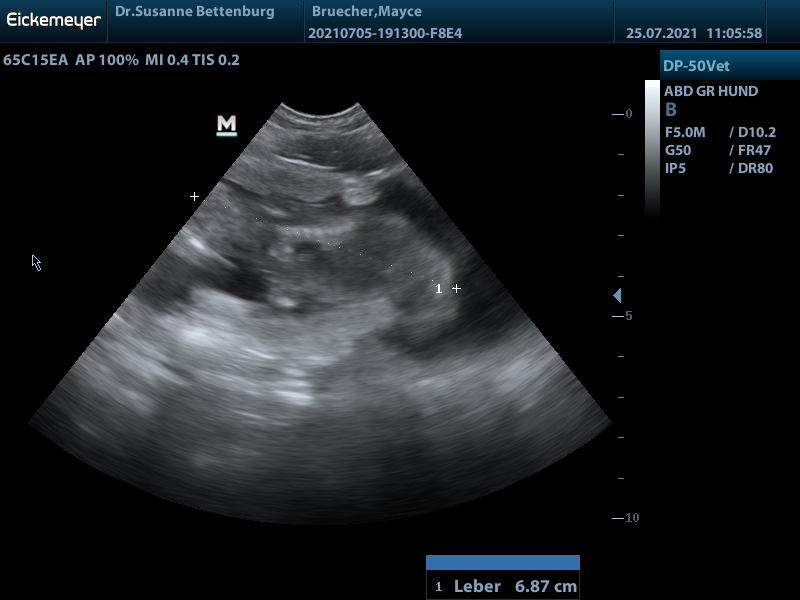
Task: Click the F5.0M frequency parameter
Action: coord(686,132)
